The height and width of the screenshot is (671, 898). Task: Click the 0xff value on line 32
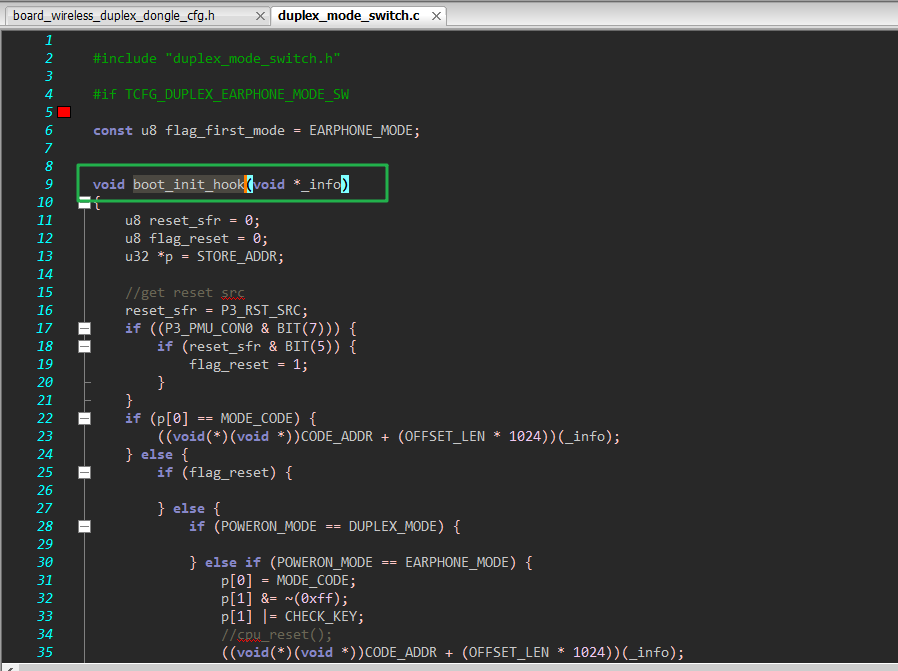pyautogui.click(x=317, y=598)
